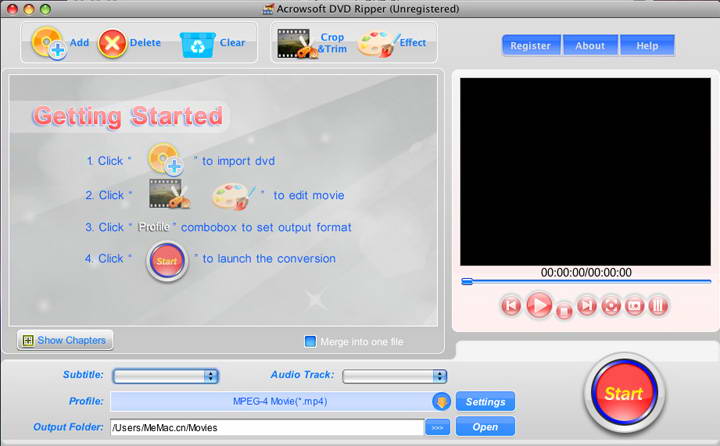Click the playback progress track

coord(586,282)
